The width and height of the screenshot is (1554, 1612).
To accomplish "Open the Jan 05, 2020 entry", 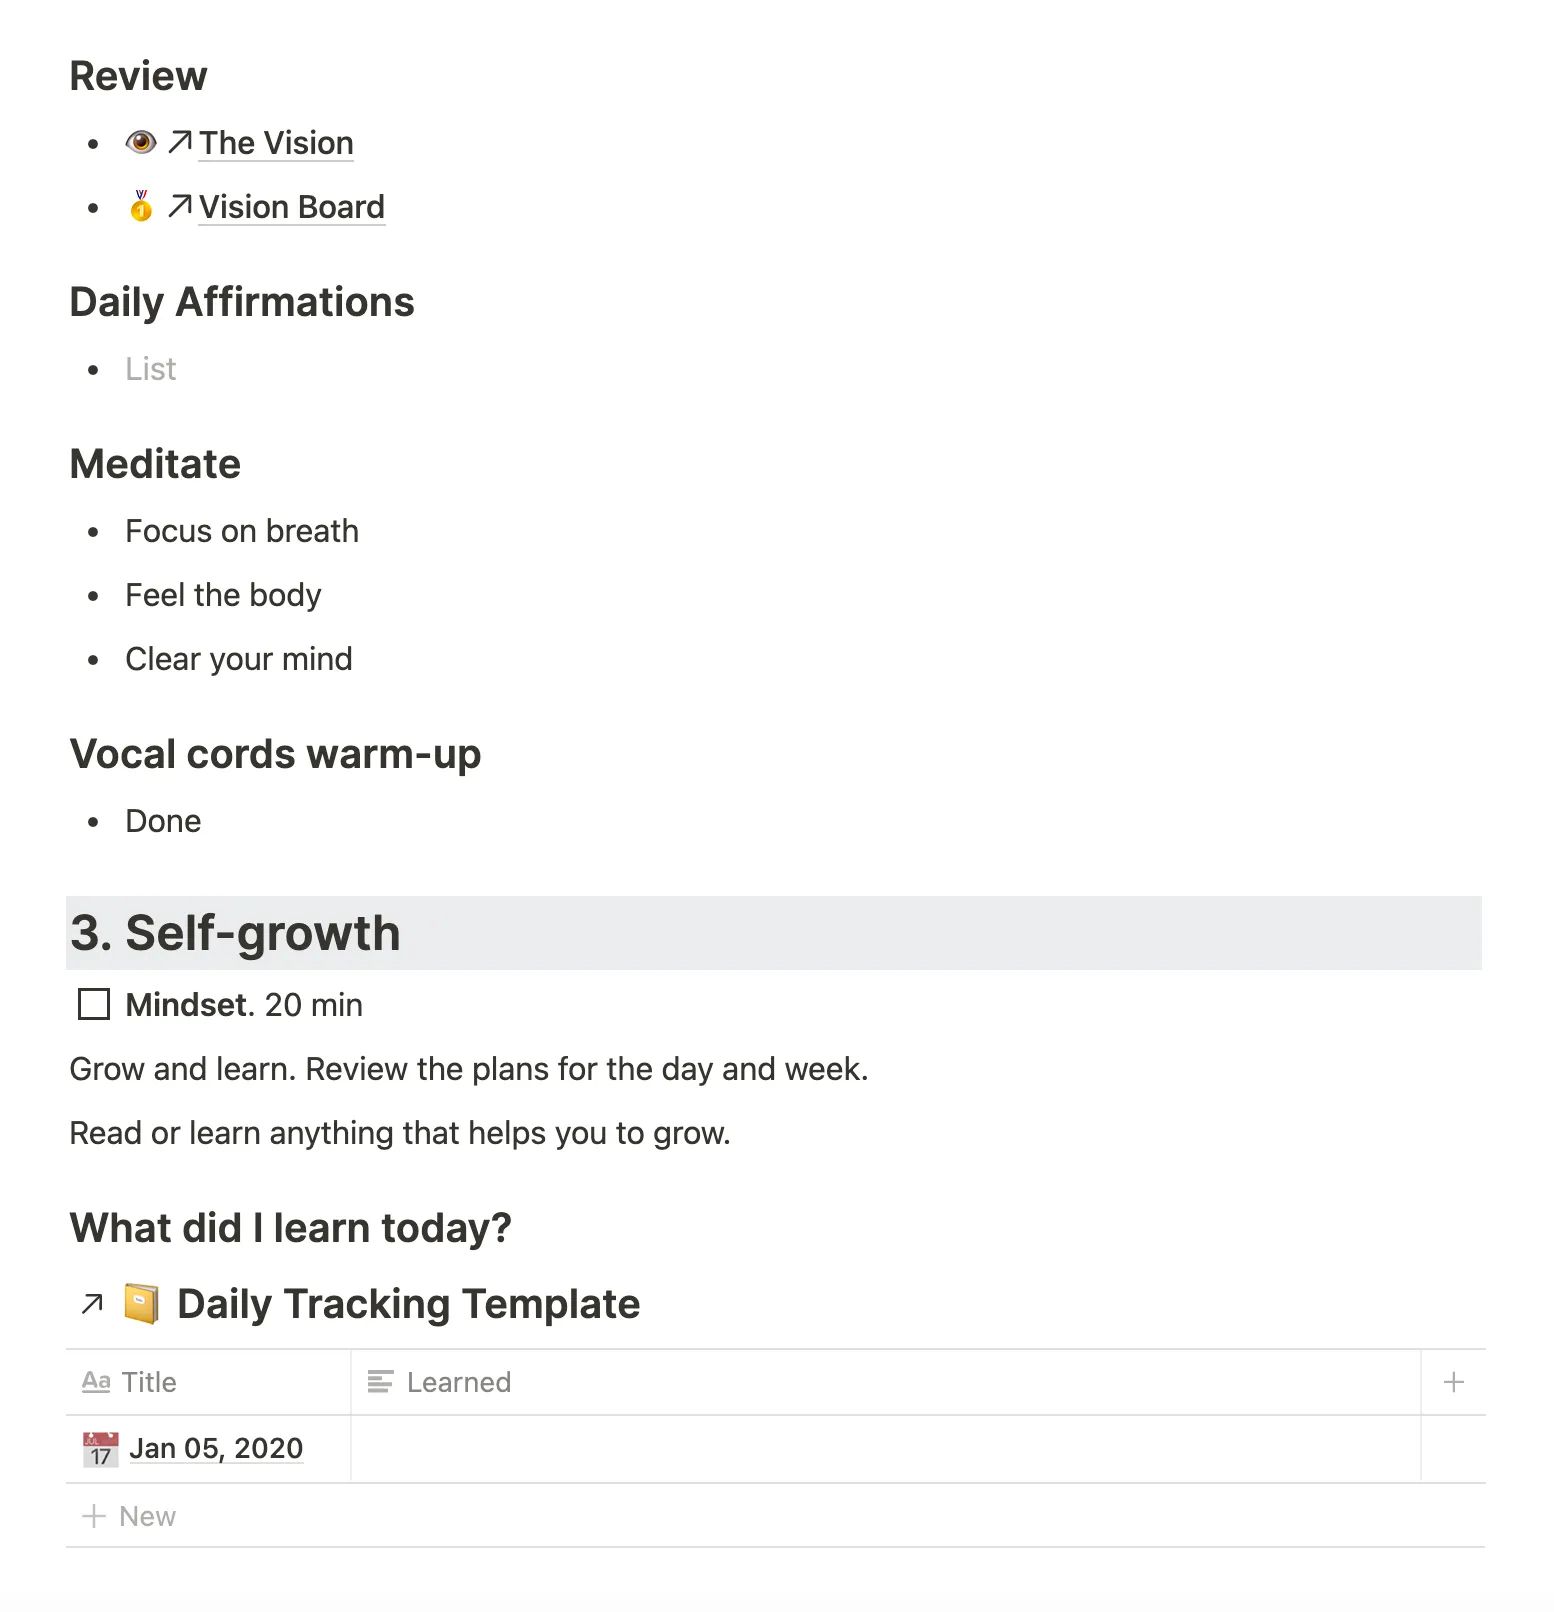I will tap(216, 1447).
